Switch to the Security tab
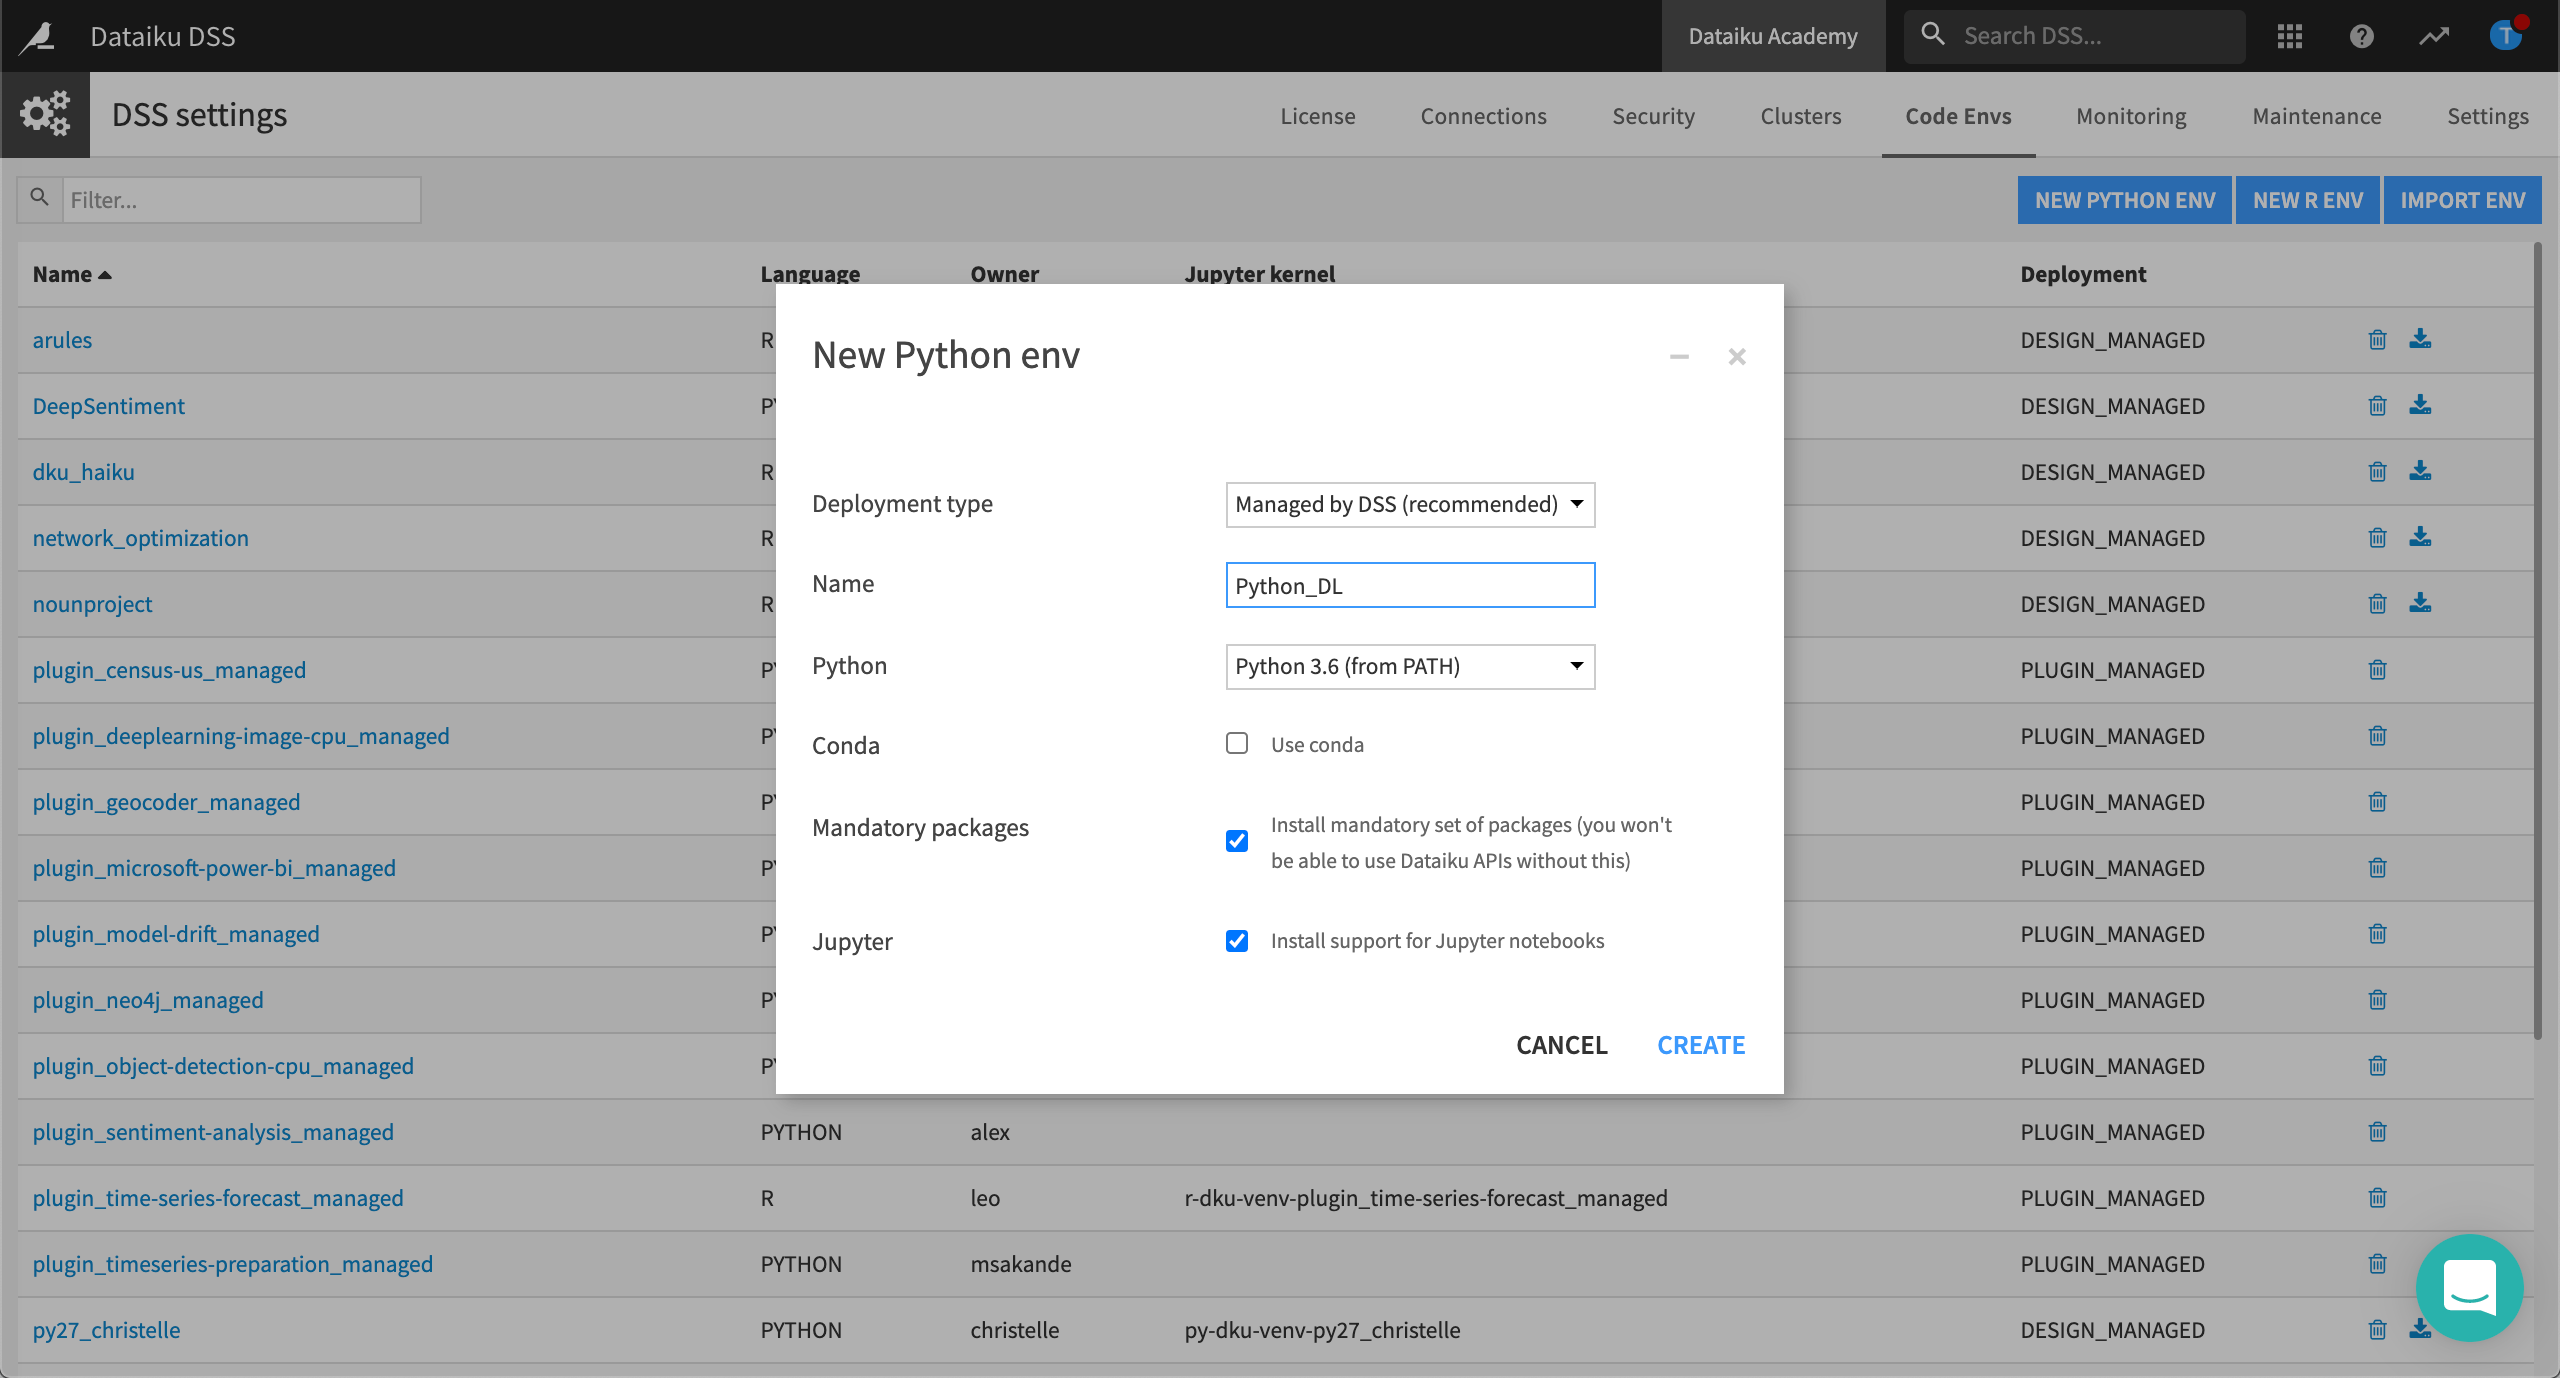This screenshot has height=1378, width=2560. (1654, 116)
